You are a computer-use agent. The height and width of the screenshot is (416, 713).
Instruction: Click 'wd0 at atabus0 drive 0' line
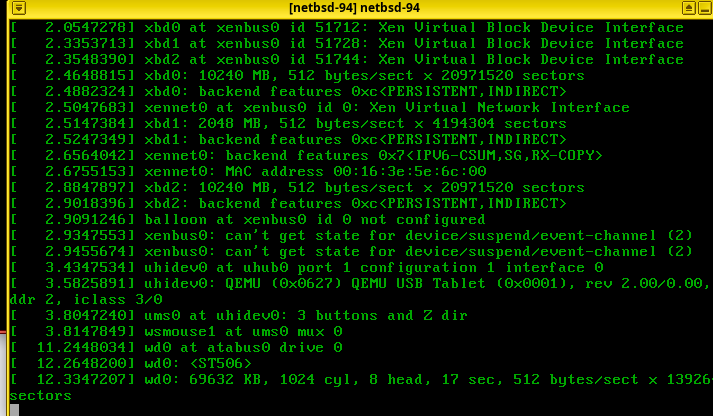[176, 347]
